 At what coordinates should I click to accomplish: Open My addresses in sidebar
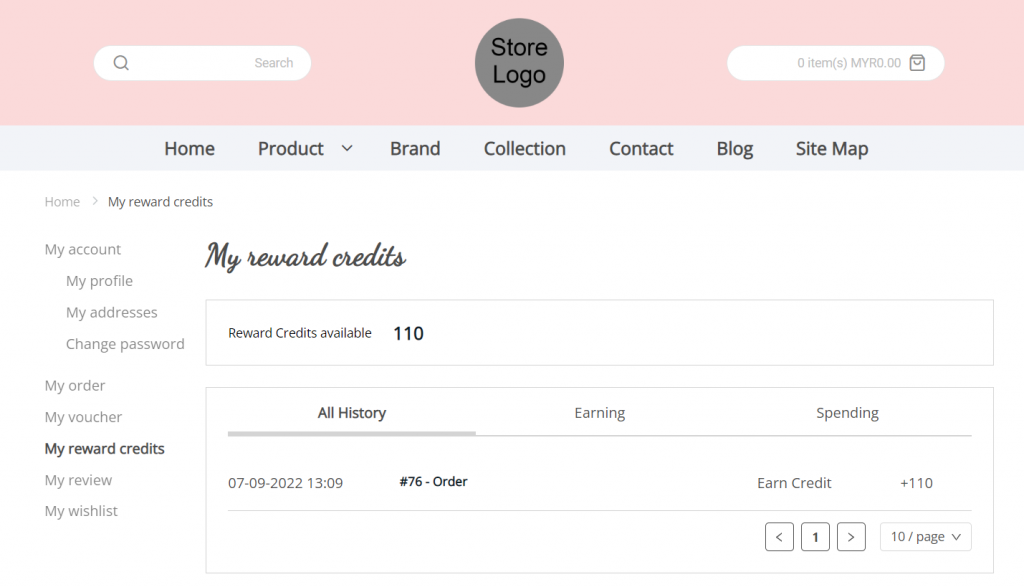point(112,312)
